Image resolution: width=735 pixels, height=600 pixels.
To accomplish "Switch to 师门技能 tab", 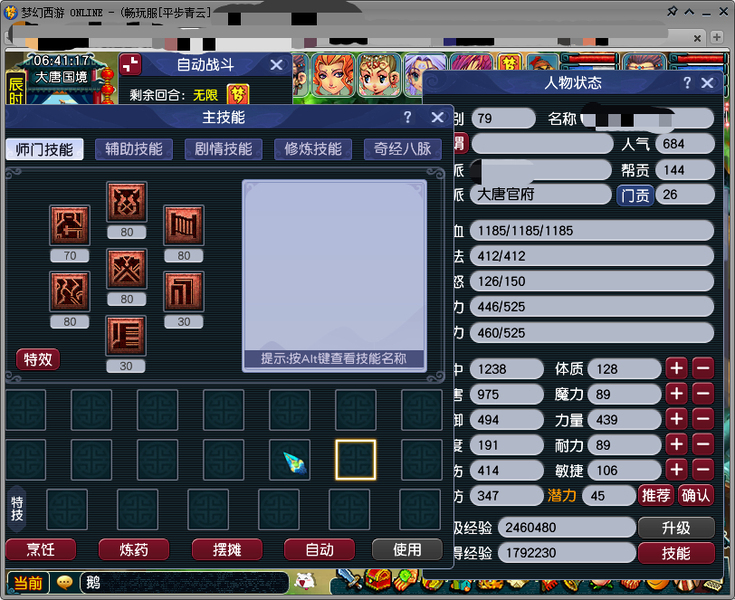I will tap(45, 150).
